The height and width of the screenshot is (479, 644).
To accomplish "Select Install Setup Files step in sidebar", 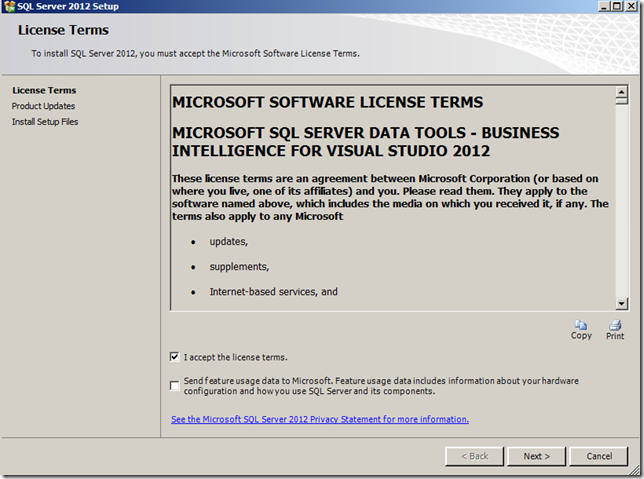I will click(45, 122).
